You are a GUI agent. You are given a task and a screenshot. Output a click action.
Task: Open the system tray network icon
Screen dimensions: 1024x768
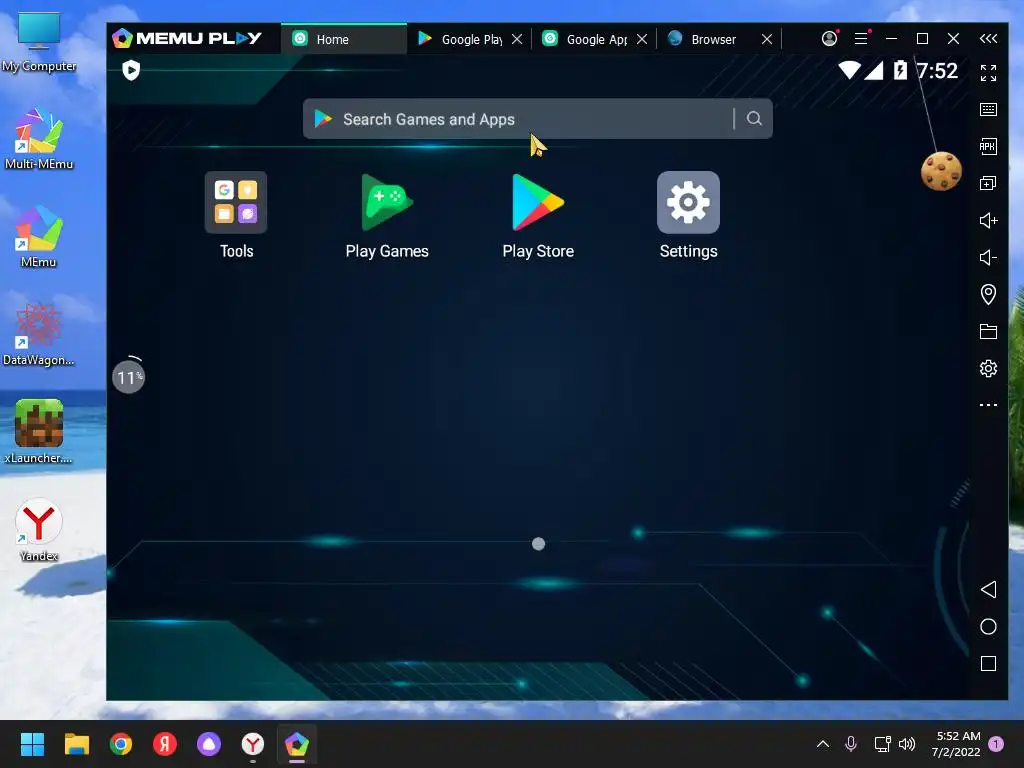pyautogui.click(x=882, y=744)
